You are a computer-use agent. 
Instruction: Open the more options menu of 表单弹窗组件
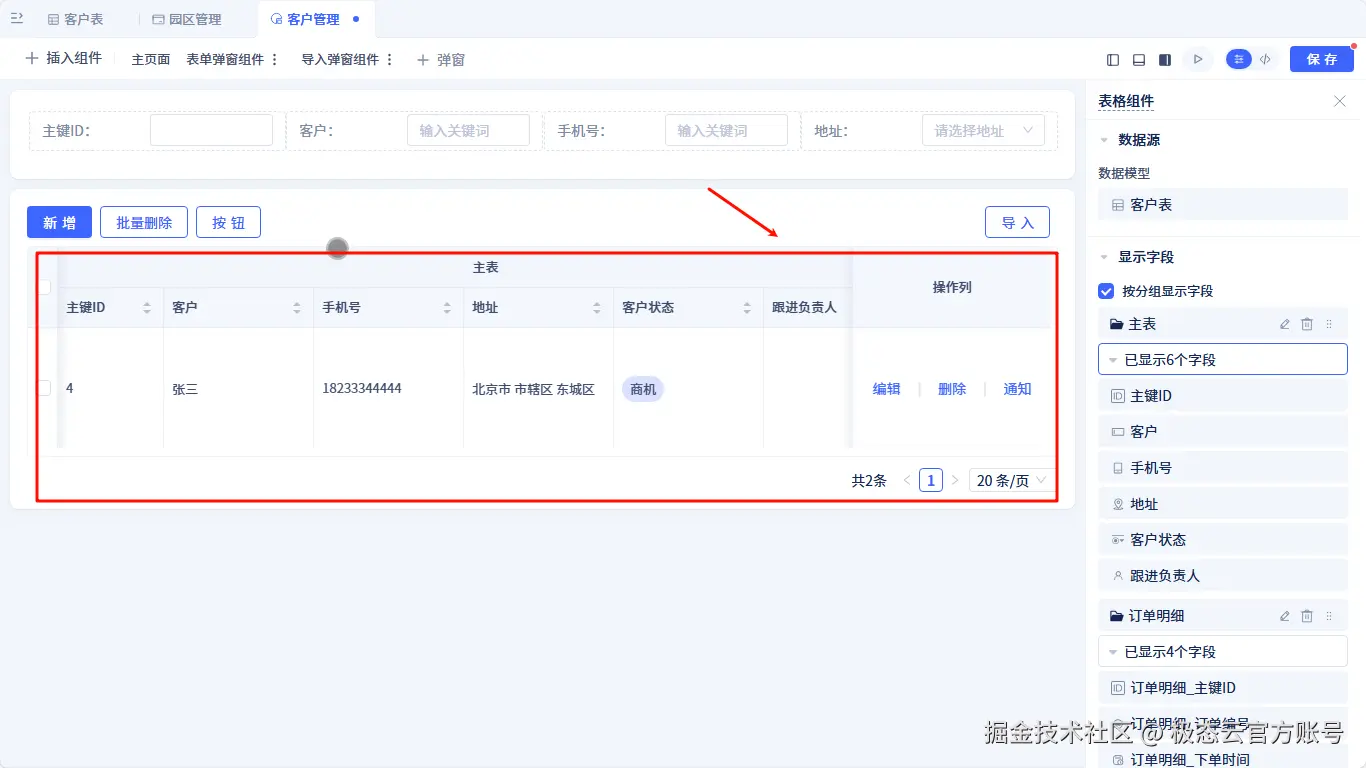(x=275, y=60)
